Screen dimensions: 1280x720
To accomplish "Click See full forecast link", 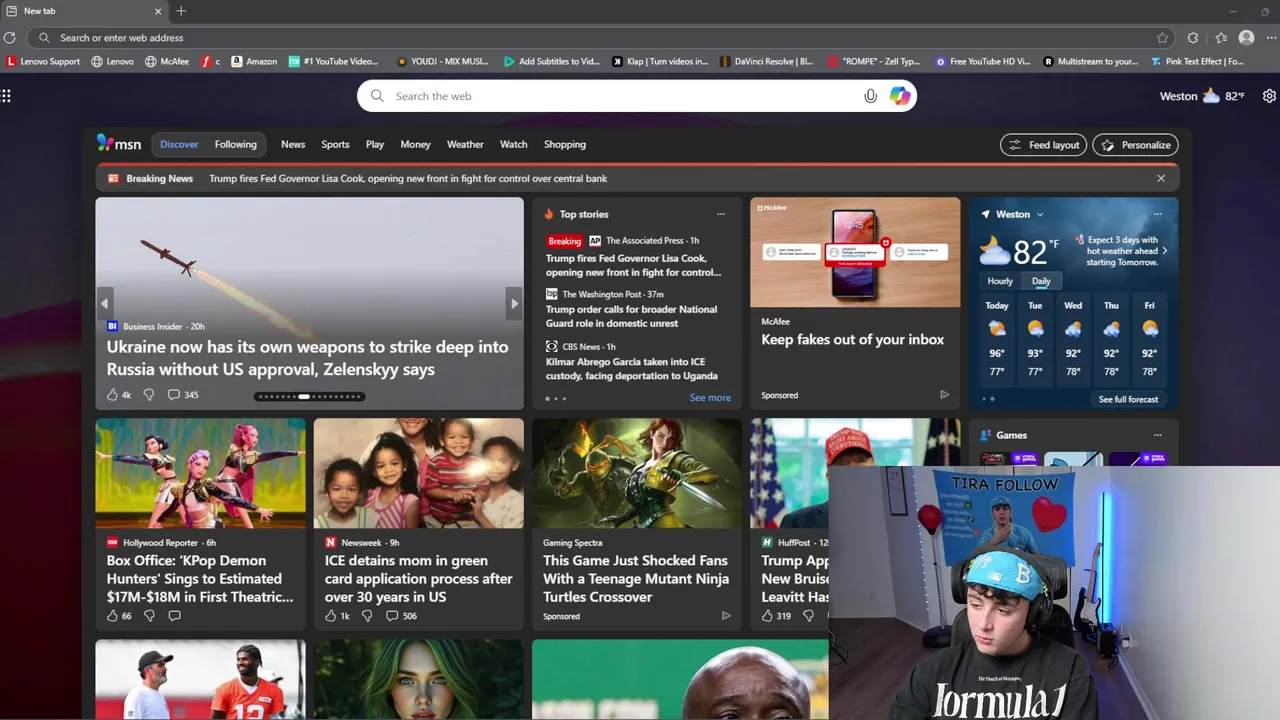I will pyautogui.click(x=1128, y=399).
